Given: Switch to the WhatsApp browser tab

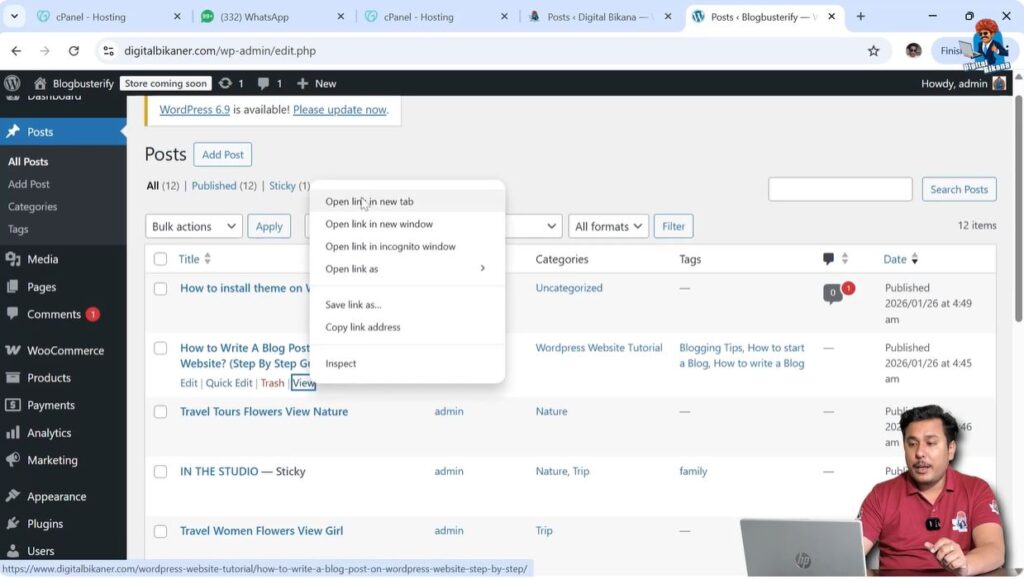Looking at the screenshot, I should (x=272, y=16).
